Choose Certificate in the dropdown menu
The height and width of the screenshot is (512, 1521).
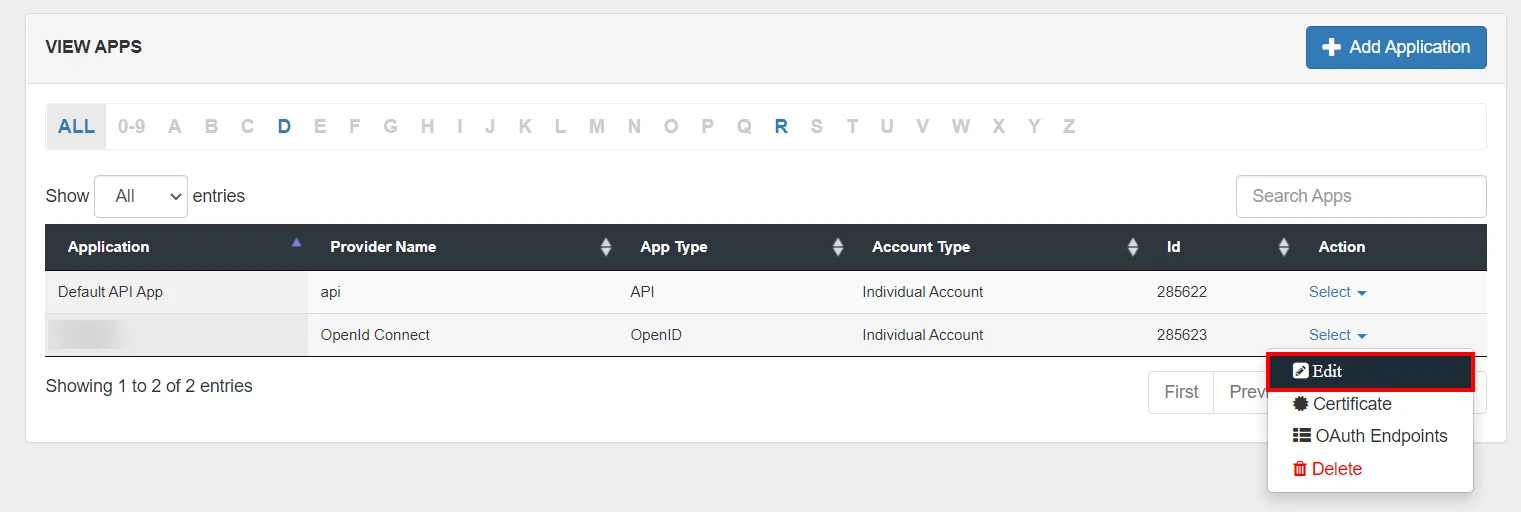point(1370,404)
